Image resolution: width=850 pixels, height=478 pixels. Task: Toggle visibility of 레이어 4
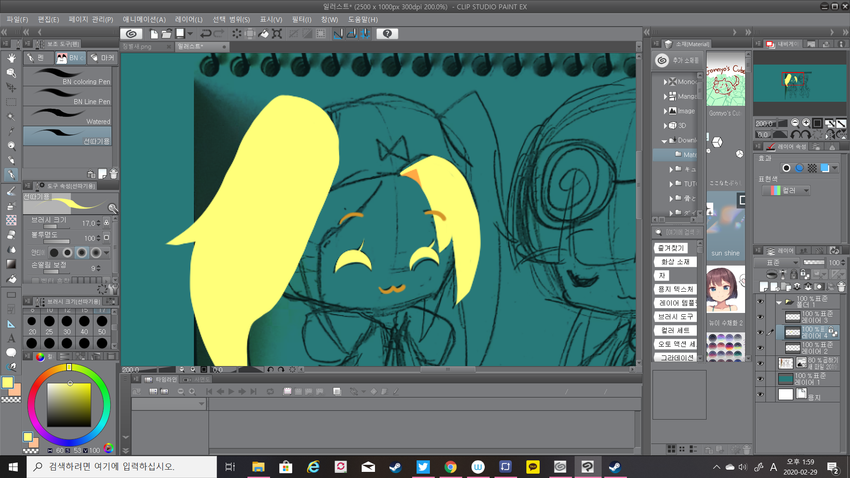pyautogui.click(x=760, y=332)
